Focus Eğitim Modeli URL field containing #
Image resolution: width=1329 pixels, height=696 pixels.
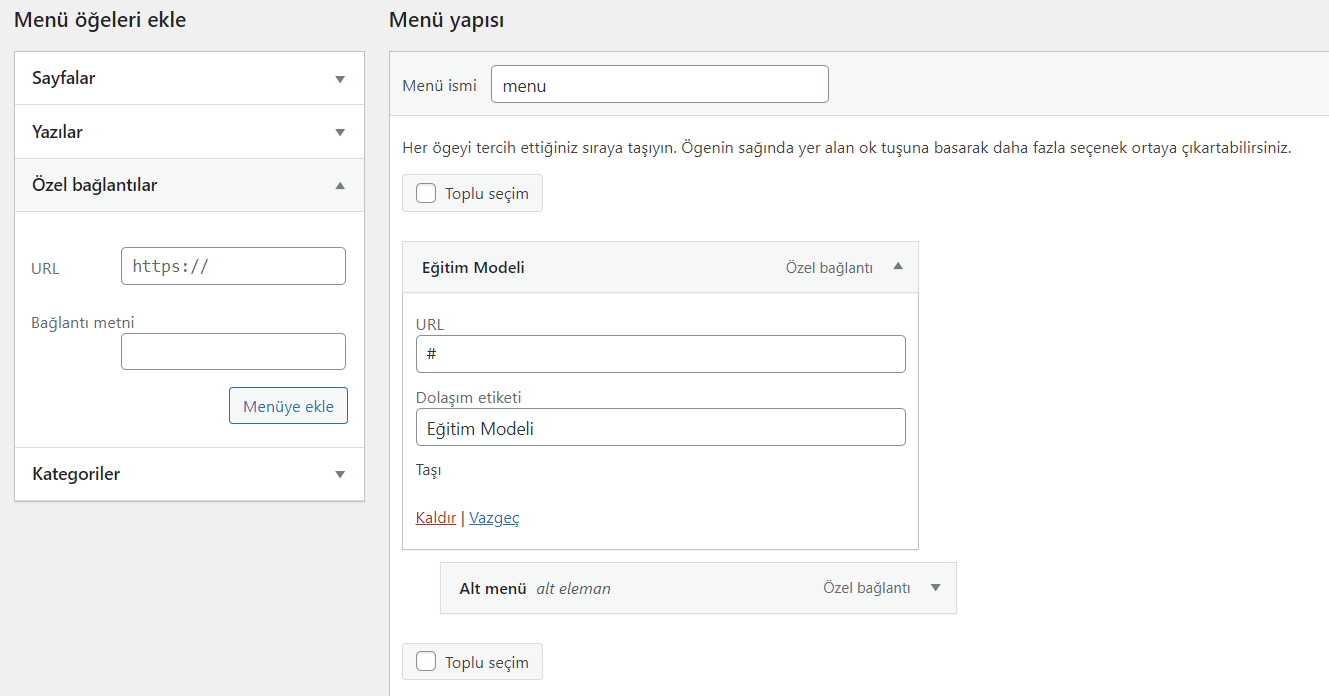coord(661,354)
